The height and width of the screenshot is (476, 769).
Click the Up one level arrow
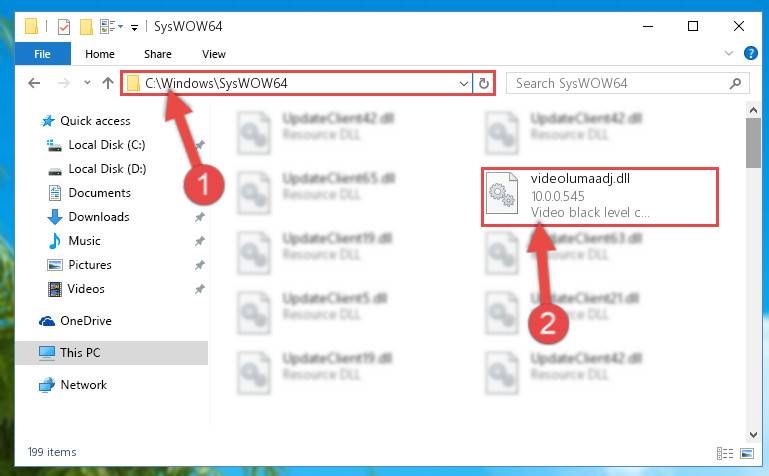point(108,83)
